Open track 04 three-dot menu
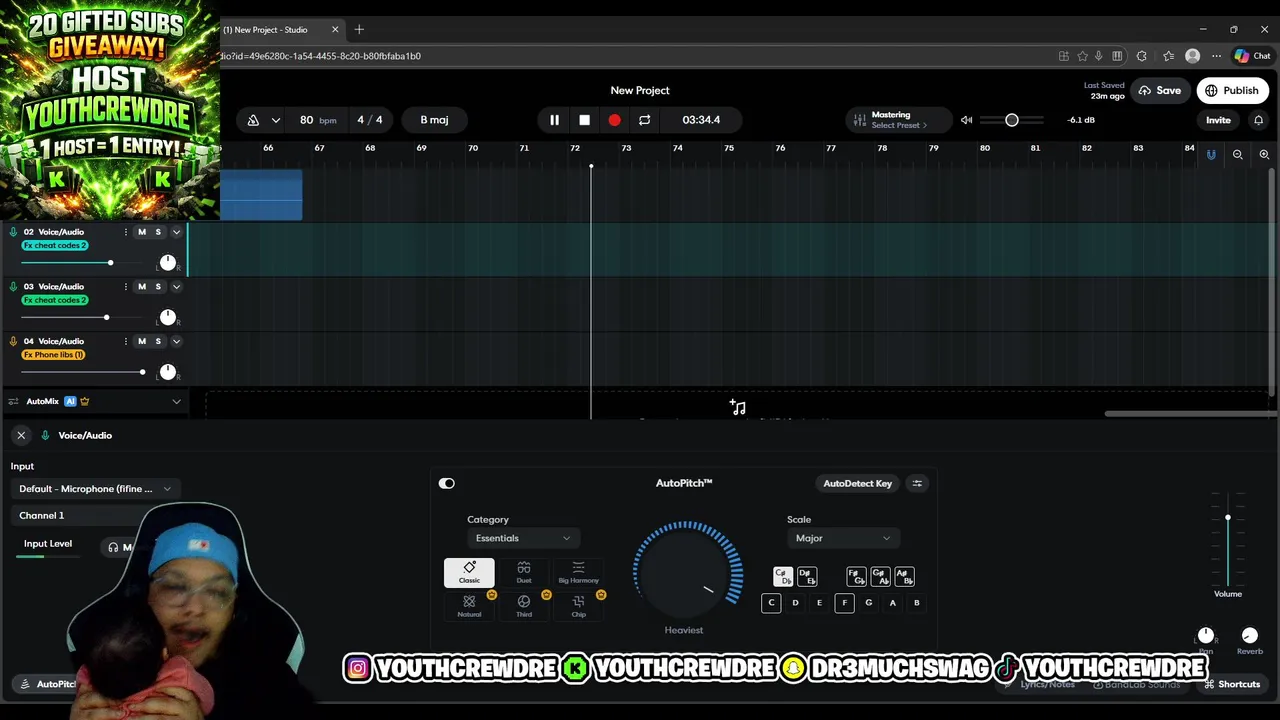The height and width of the screenshot is (720, 1280). 125,341
